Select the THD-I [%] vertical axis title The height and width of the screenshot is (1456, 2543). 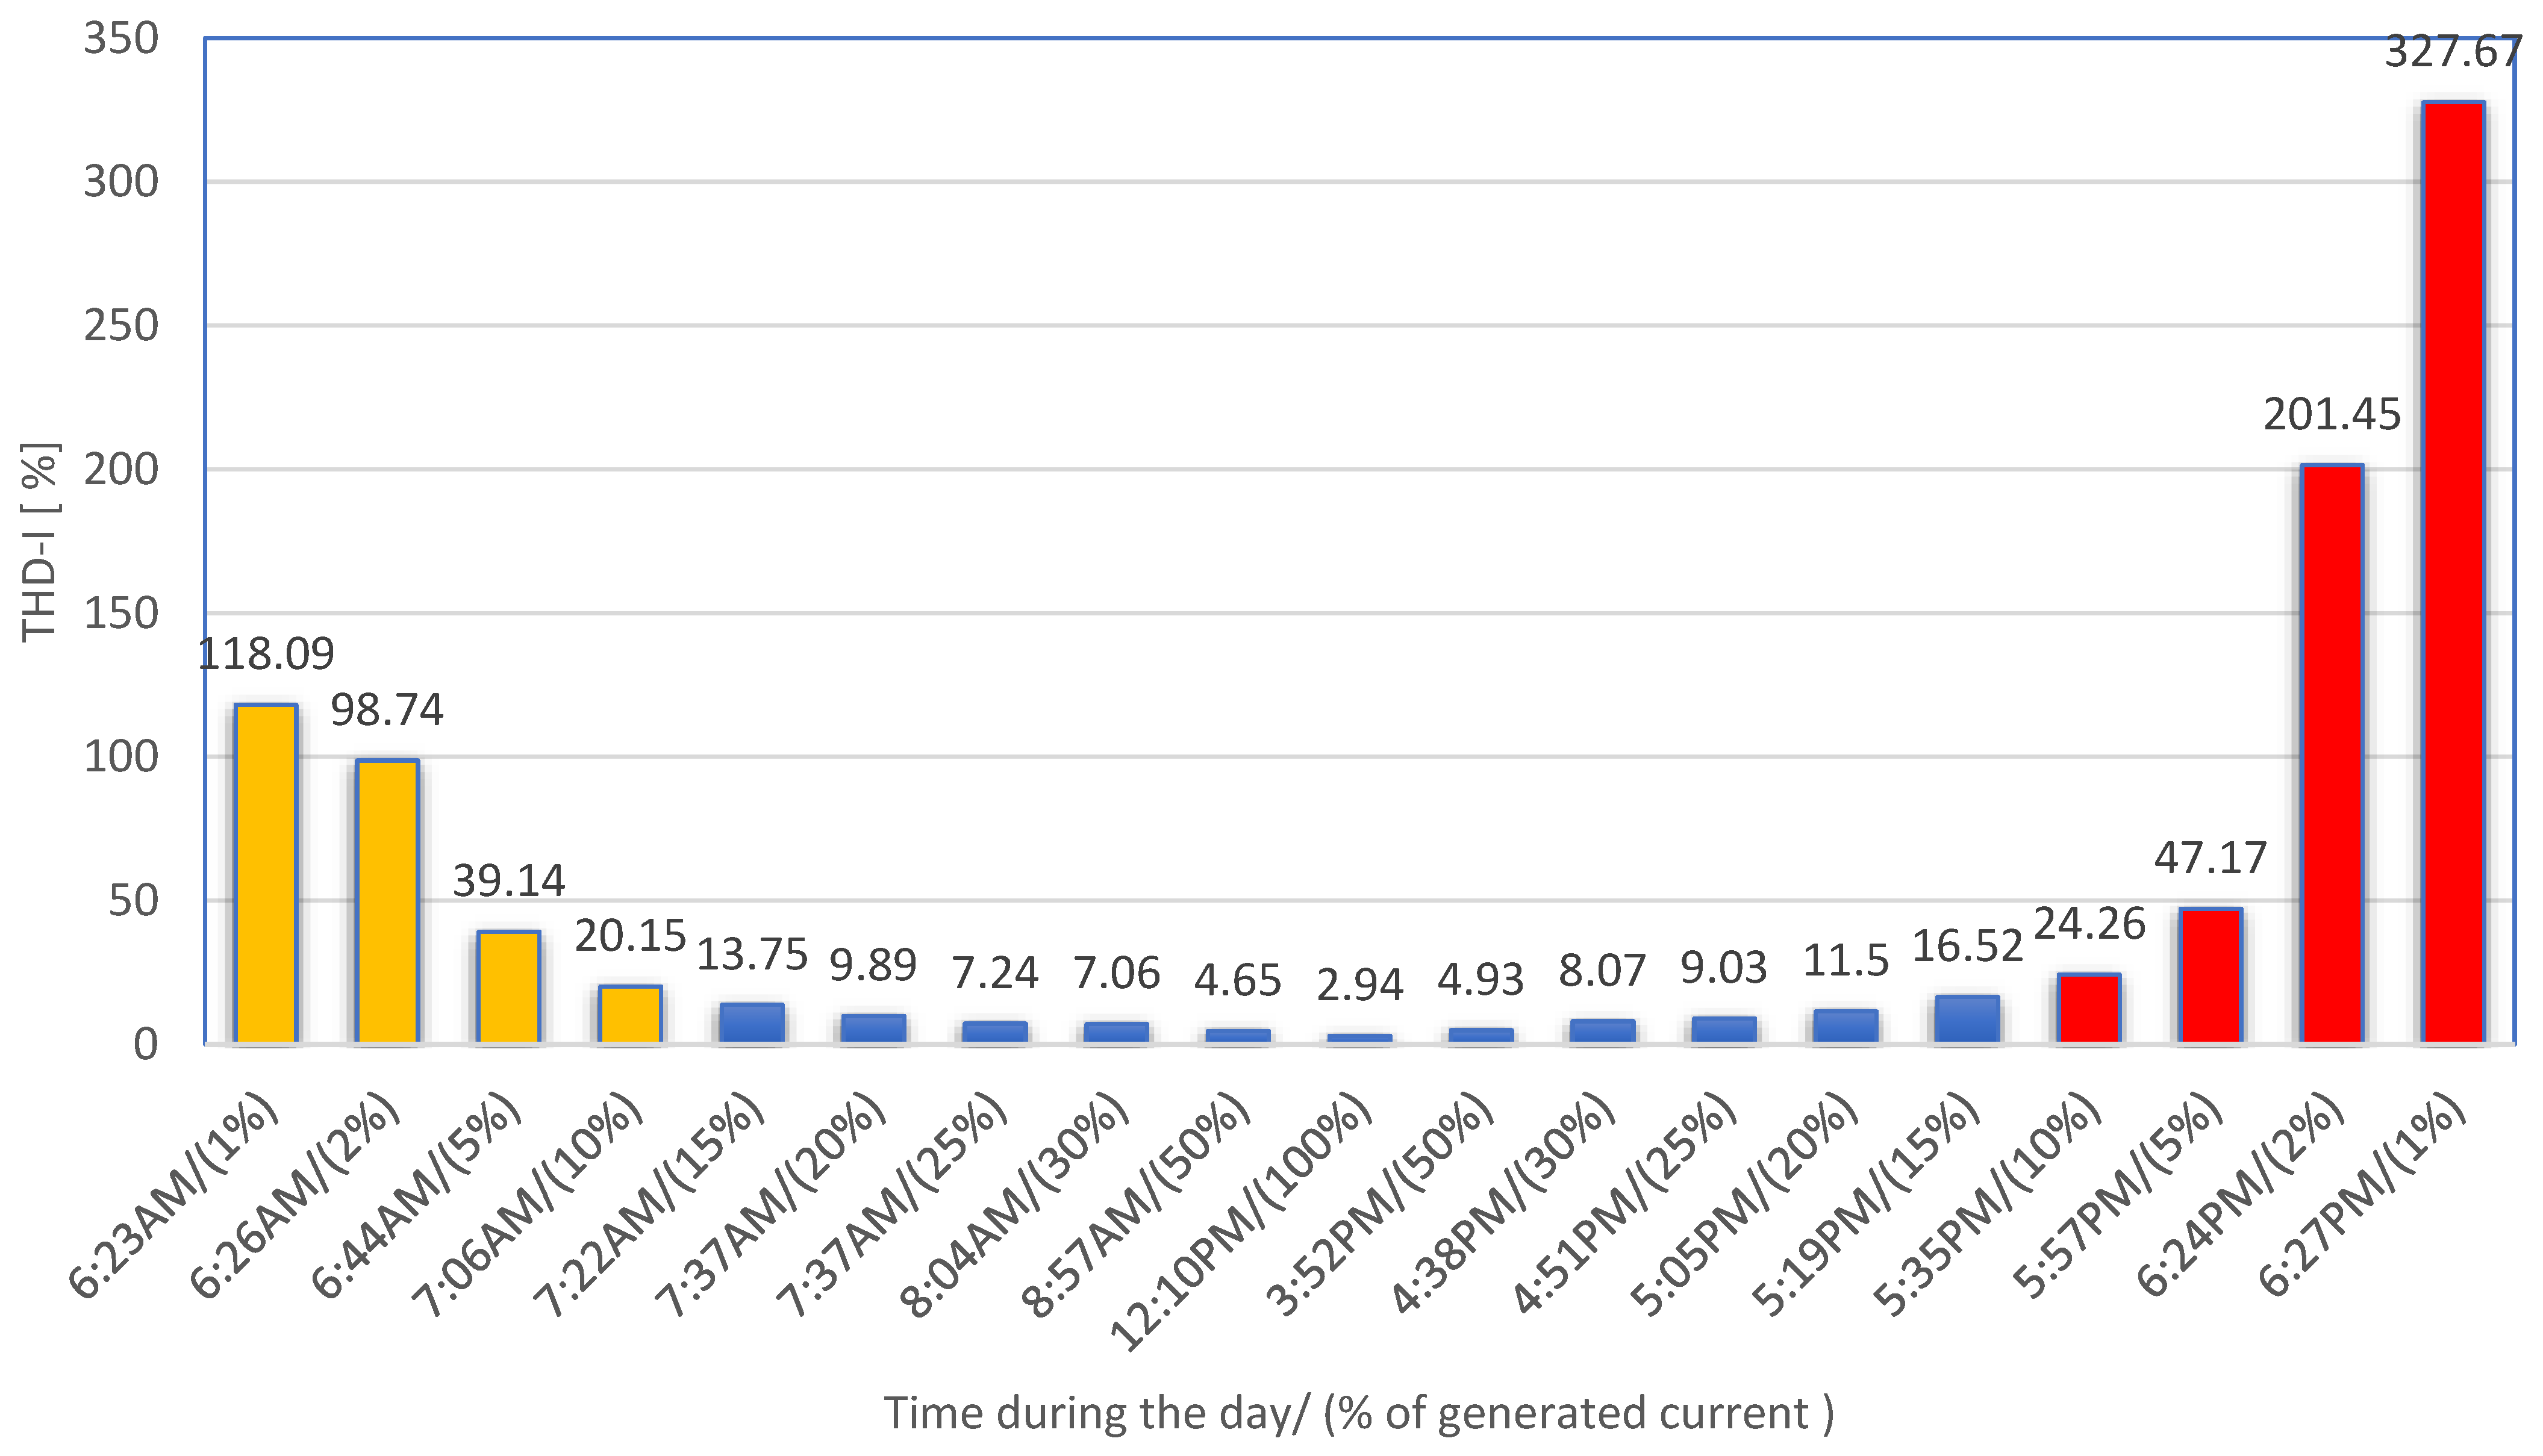(40, 541)
